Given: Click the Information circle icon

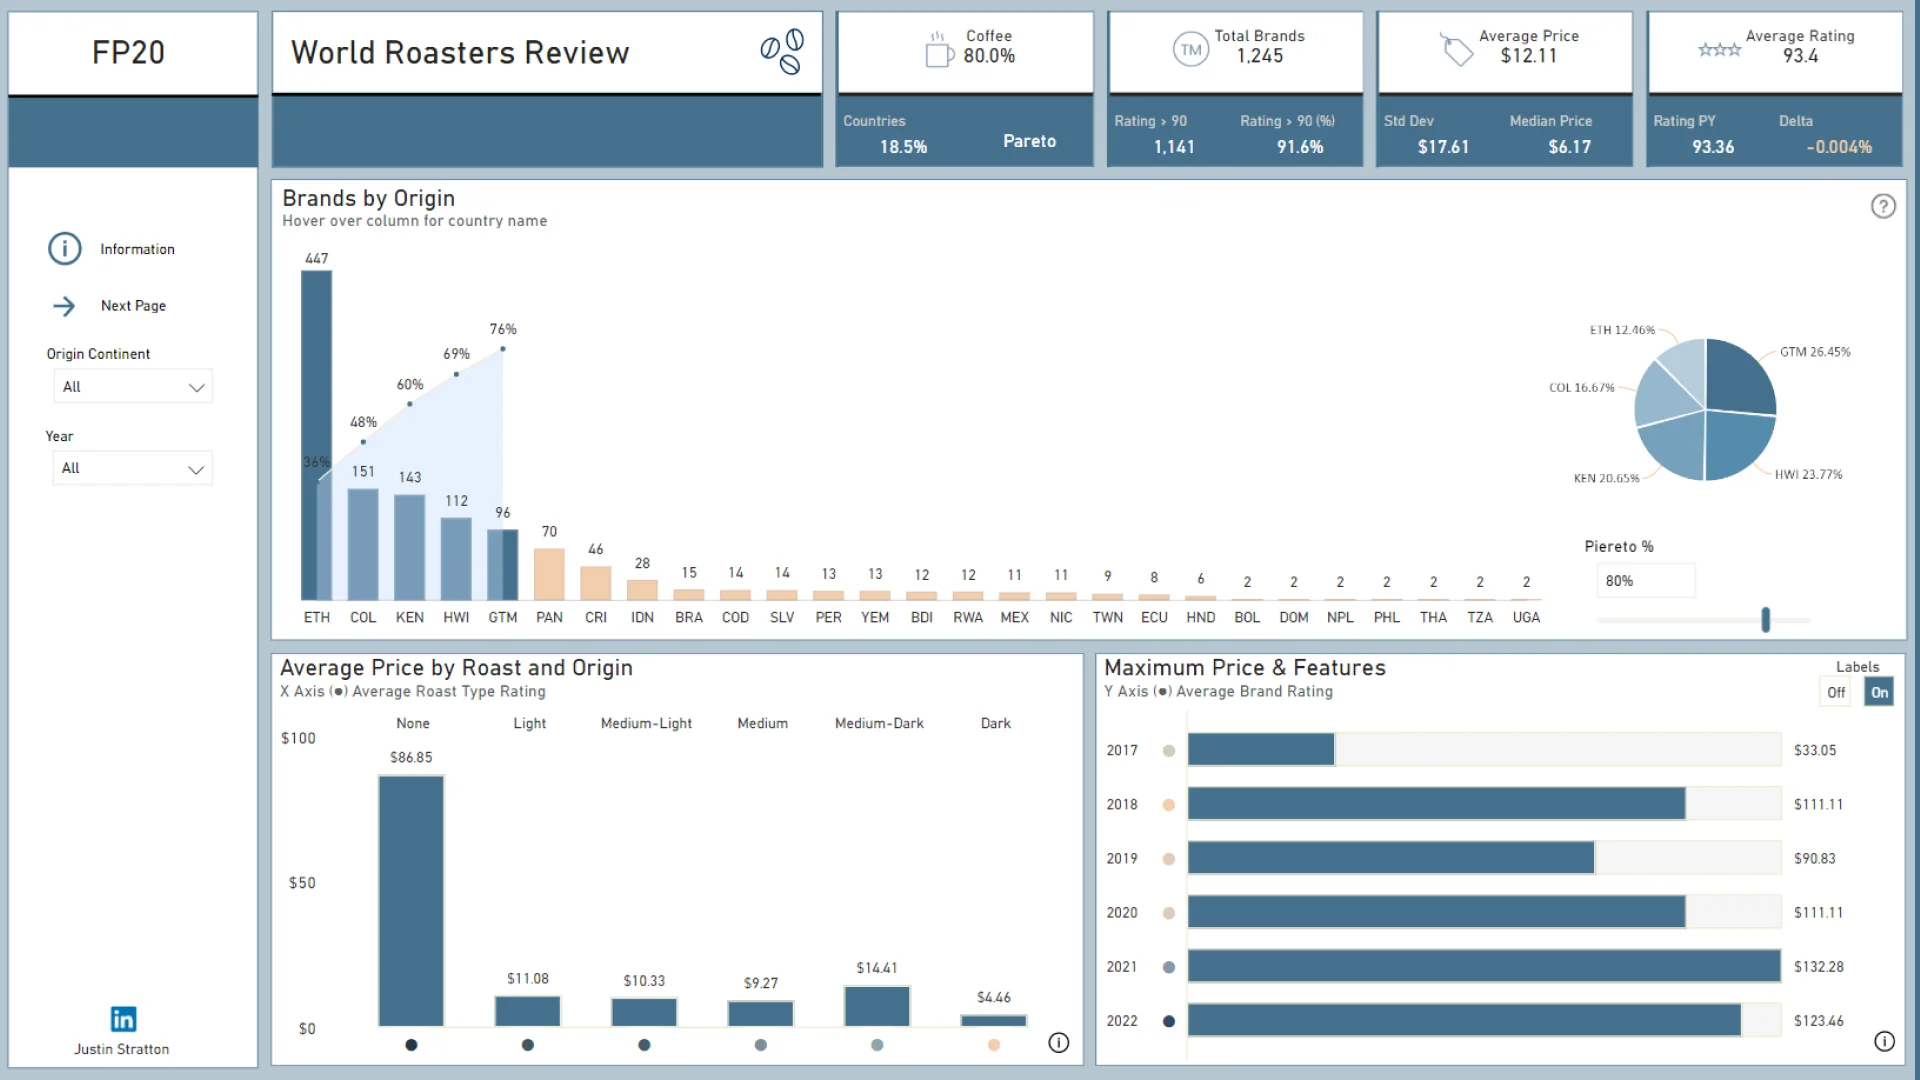Looking at the screenshot, I should pos(65,248).
